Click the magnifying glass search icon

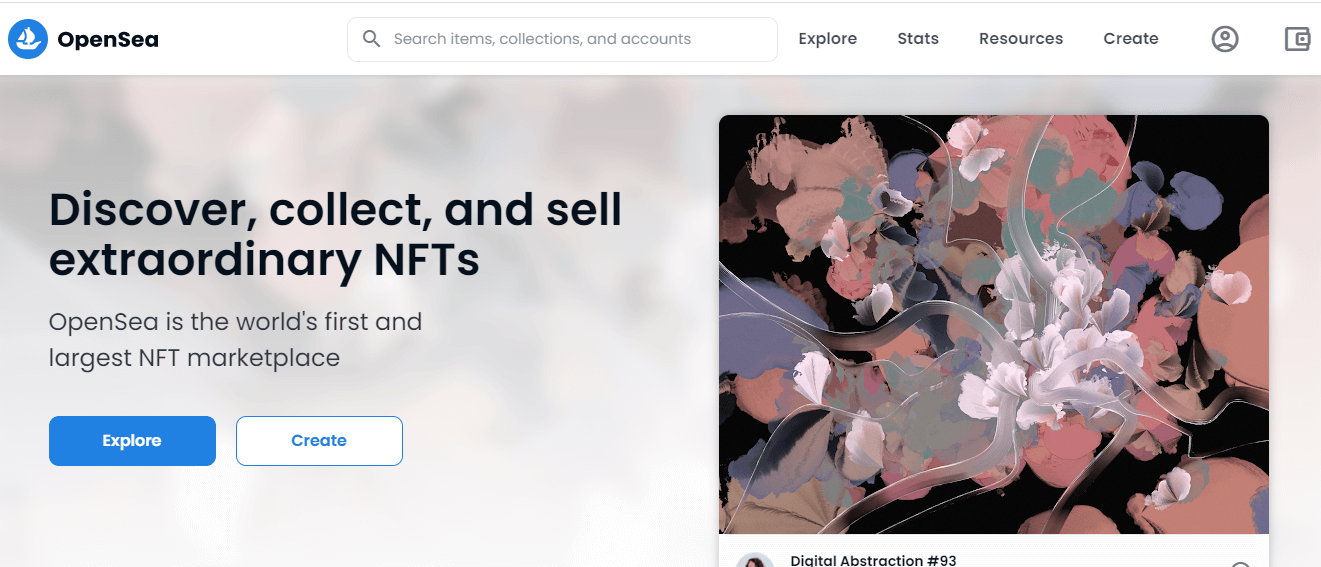pos(371,39)
